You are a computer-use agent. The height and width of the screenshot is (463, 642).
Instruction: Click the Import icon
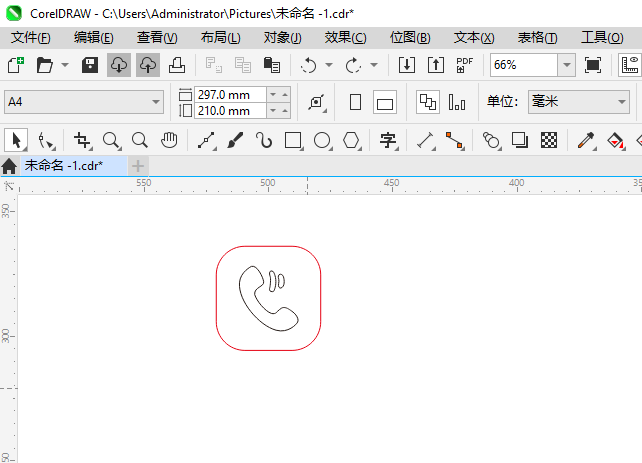pyautogui.click(x=407, y=65)
